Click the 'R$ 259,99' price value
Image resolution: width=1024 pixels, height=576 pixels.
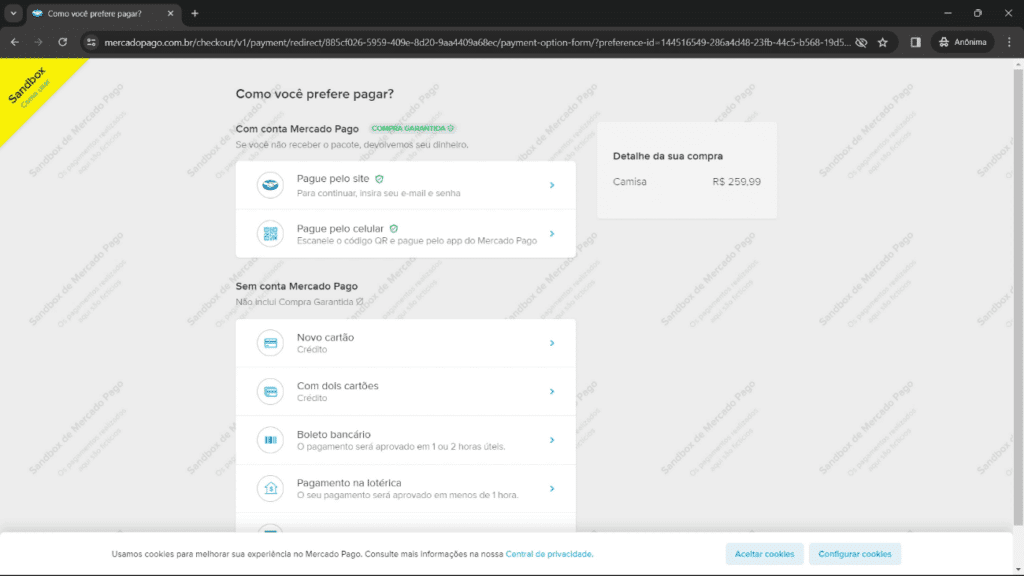point(737,182)
